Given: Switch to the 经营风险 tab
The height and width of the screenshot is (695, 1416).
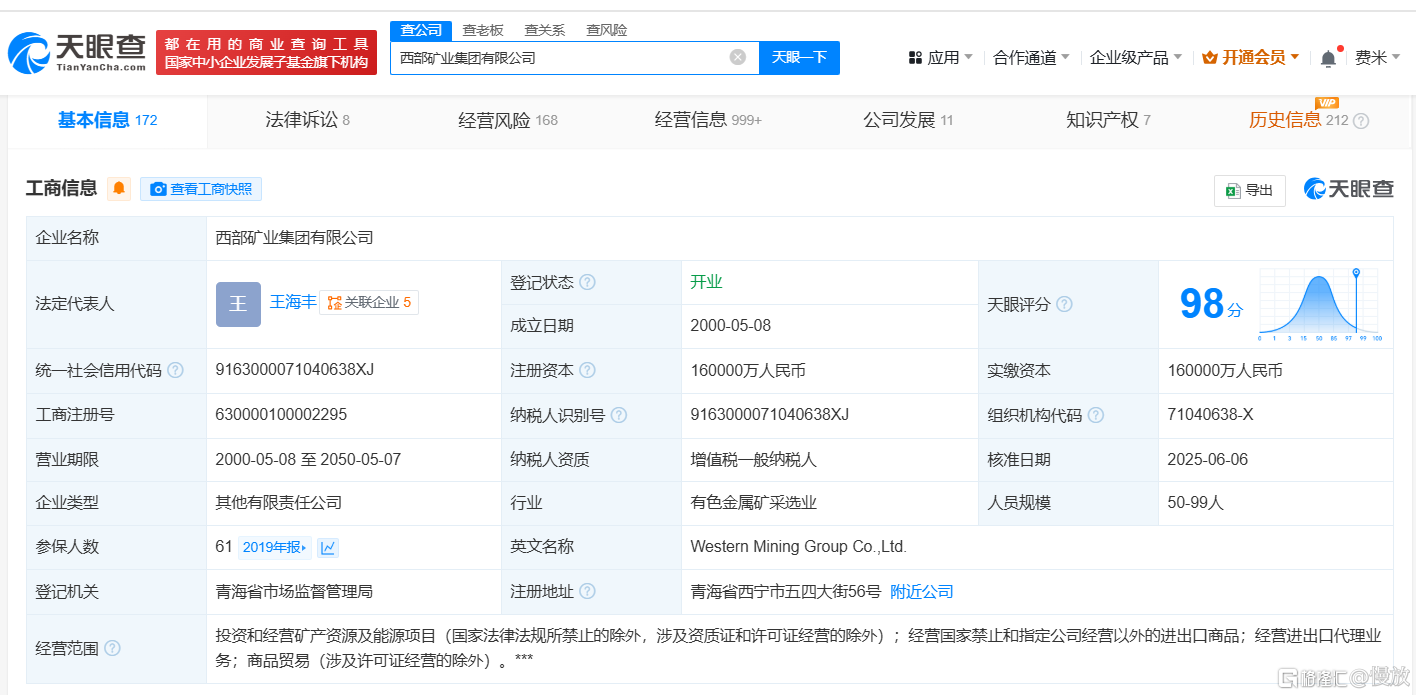Looking at the screenshot, I should (508, 121).
